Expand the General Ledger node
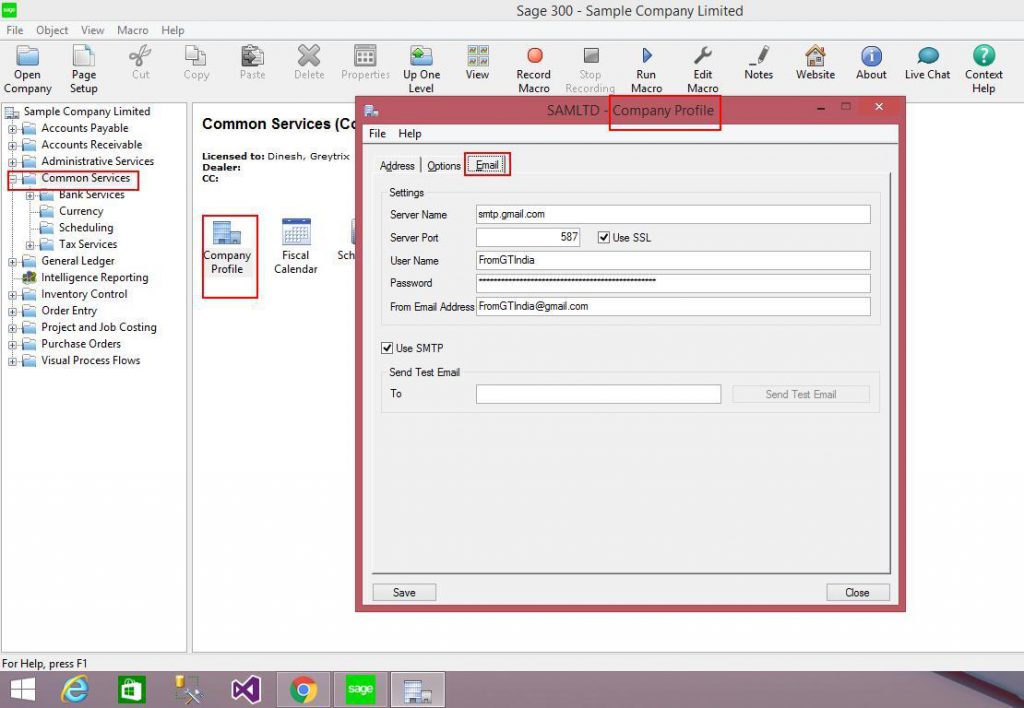This screenshot has width=1024, height=708. [12, 261]
